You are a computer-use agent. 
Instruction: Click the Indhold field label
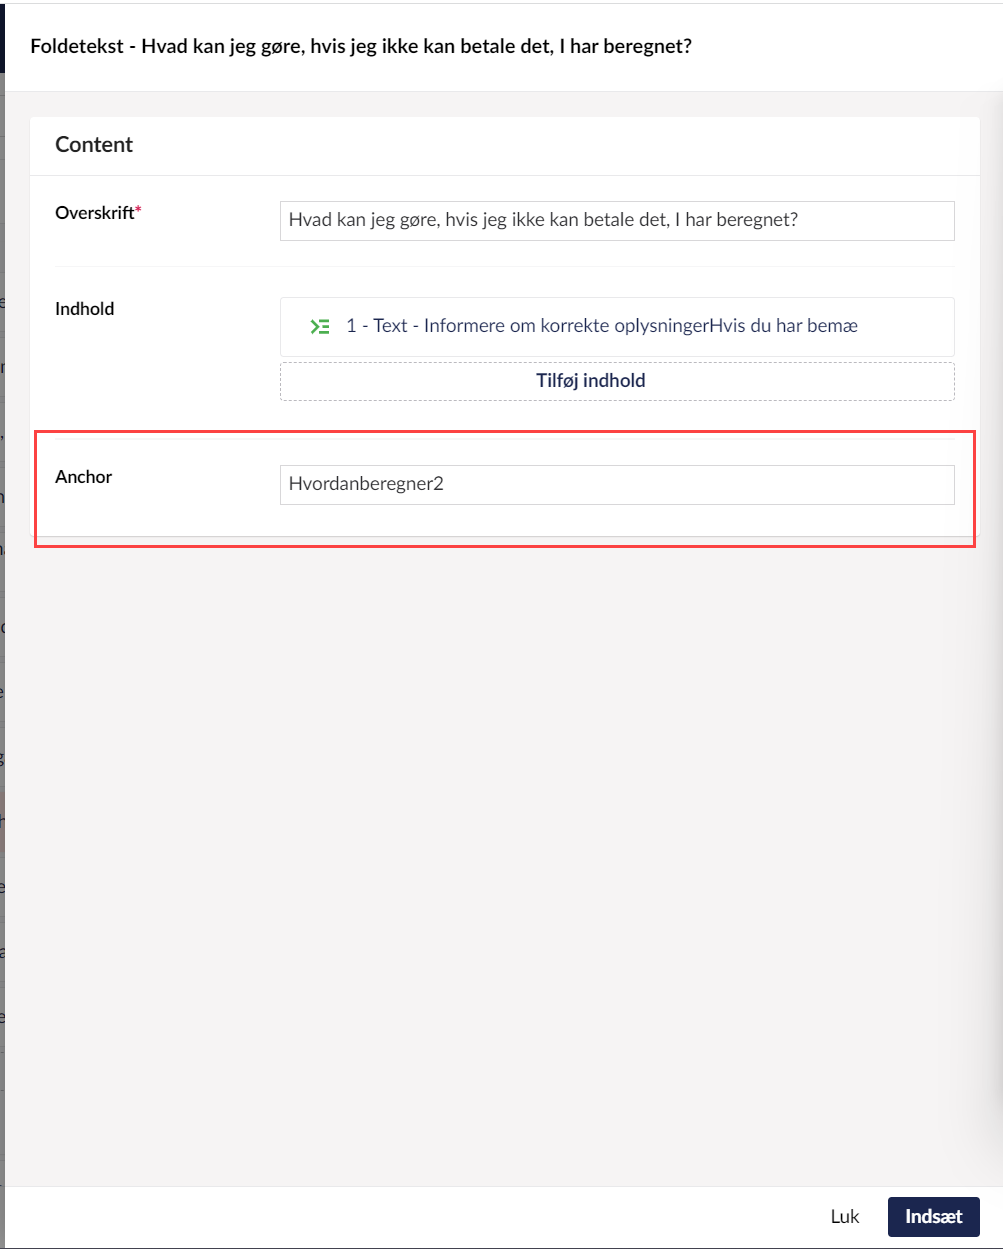pyautogui.click(x=85, y=309)
